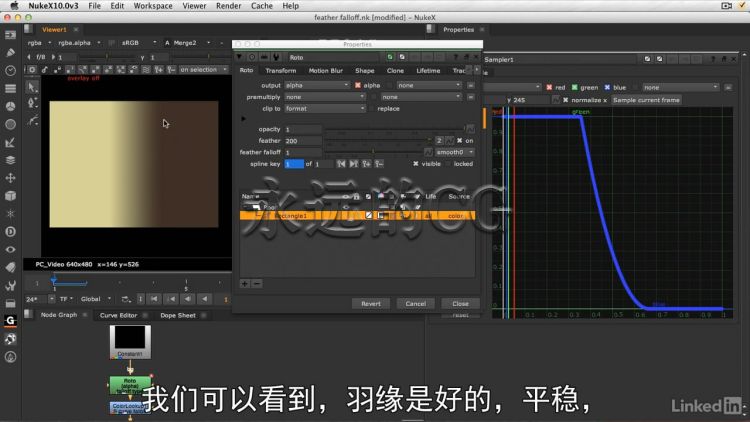This screenshot has width=750, height=422.
Task: Switch to the Motion Blur tab
Action: 325,70
